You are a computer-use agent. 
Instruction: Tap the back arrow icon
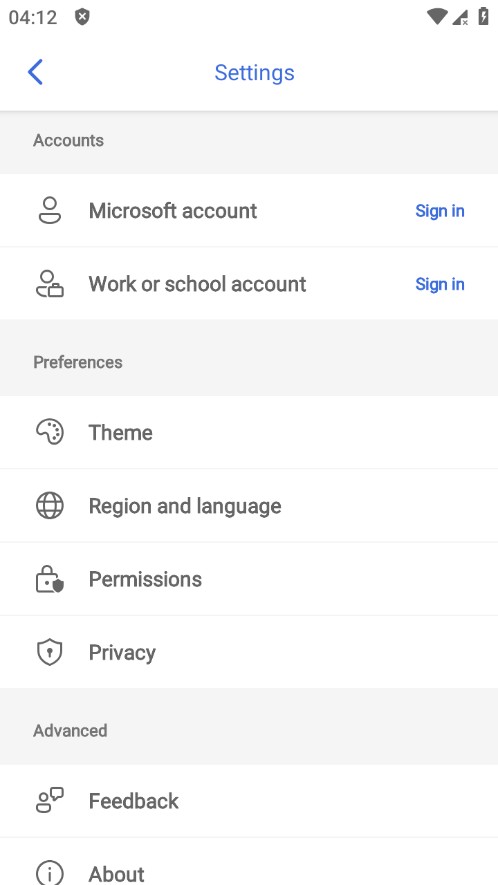click(35, 72)
